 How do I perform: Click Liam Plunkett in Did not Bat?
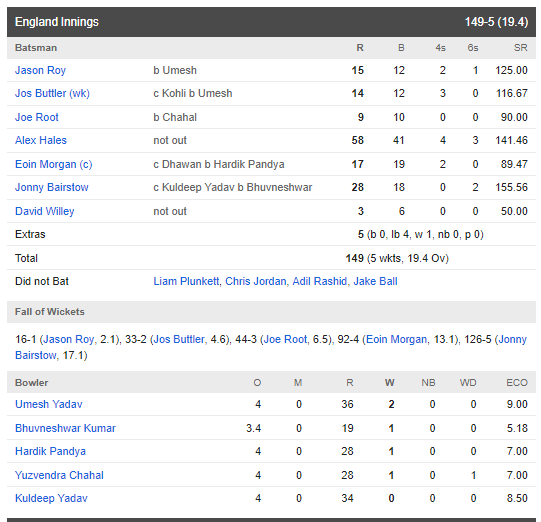[x=186, y=282]
